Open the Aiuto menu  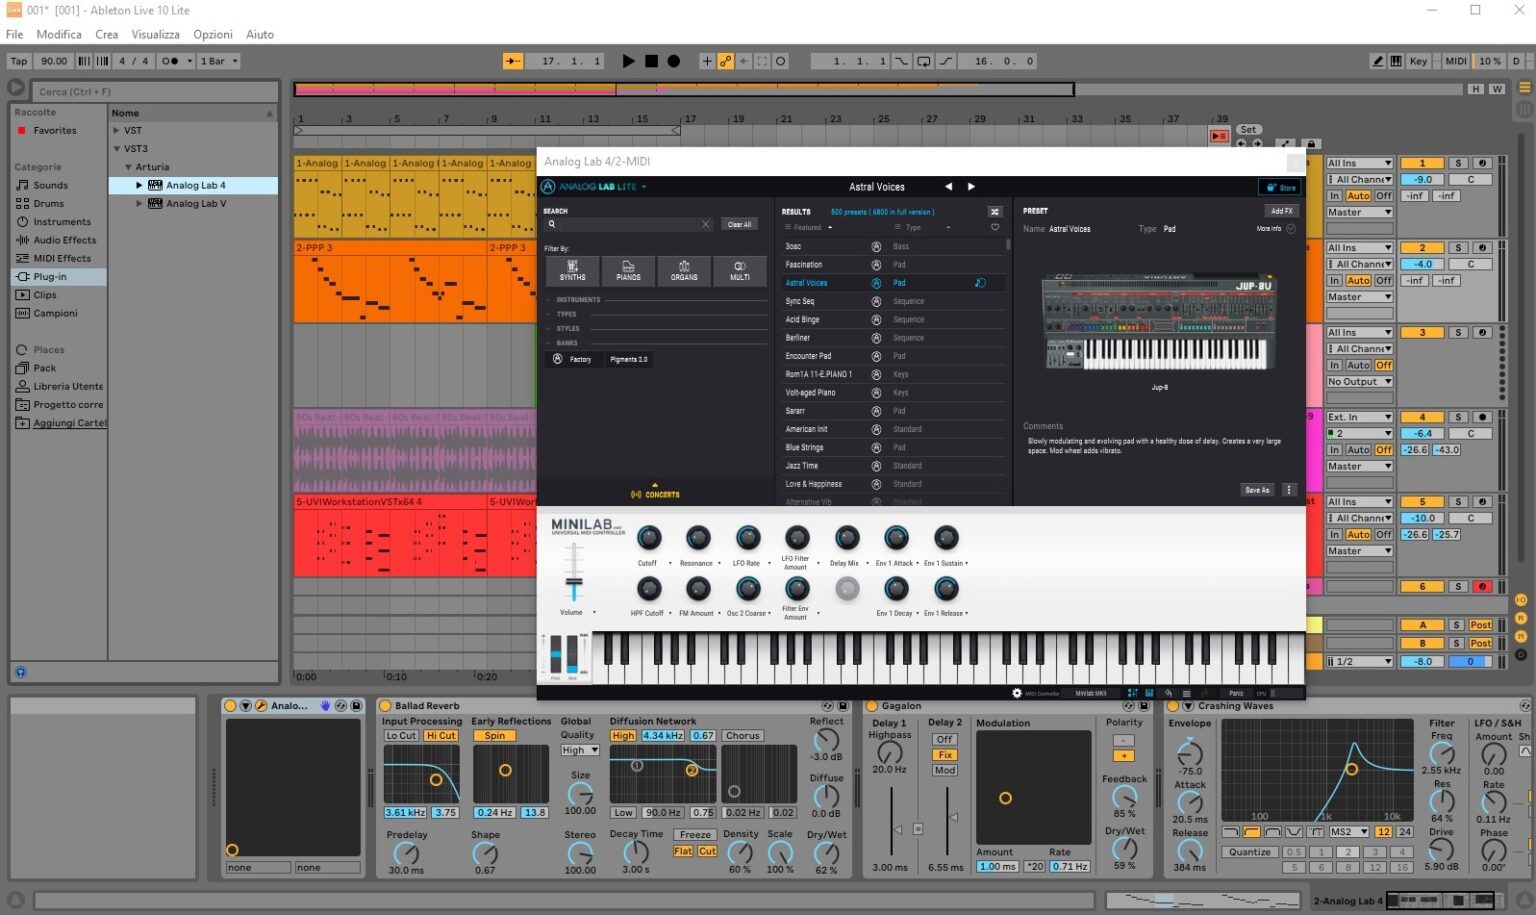tap(260, 34)
